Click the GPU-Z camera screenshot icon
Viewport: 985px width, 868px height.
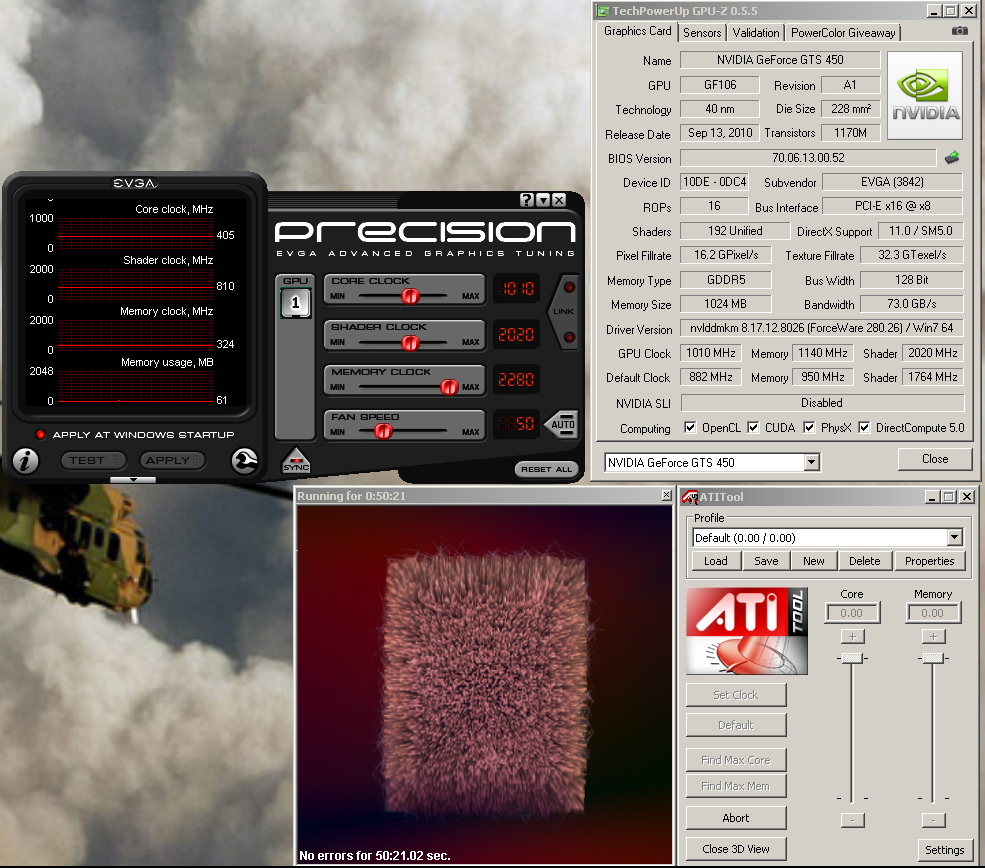[959, 31]
